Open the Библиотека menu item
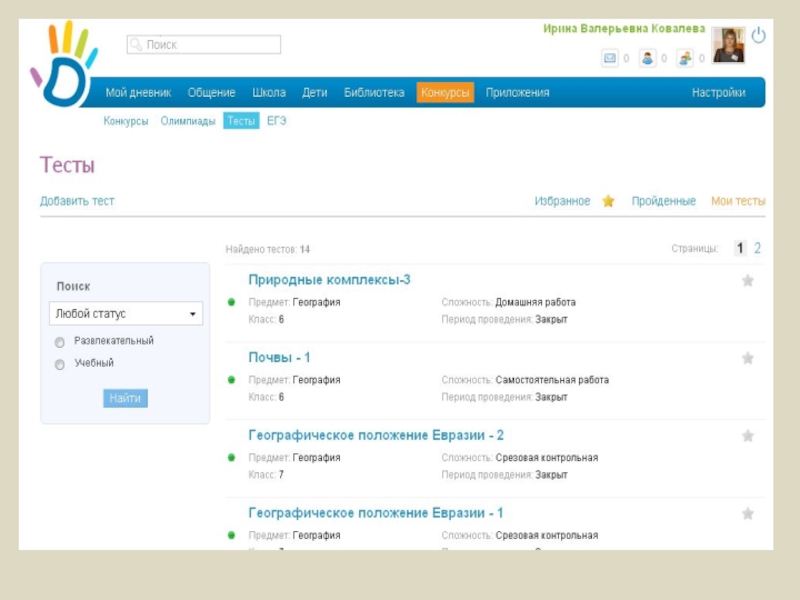Image resolution: width=800 pixels, height=600 pixels. (374, 93)
